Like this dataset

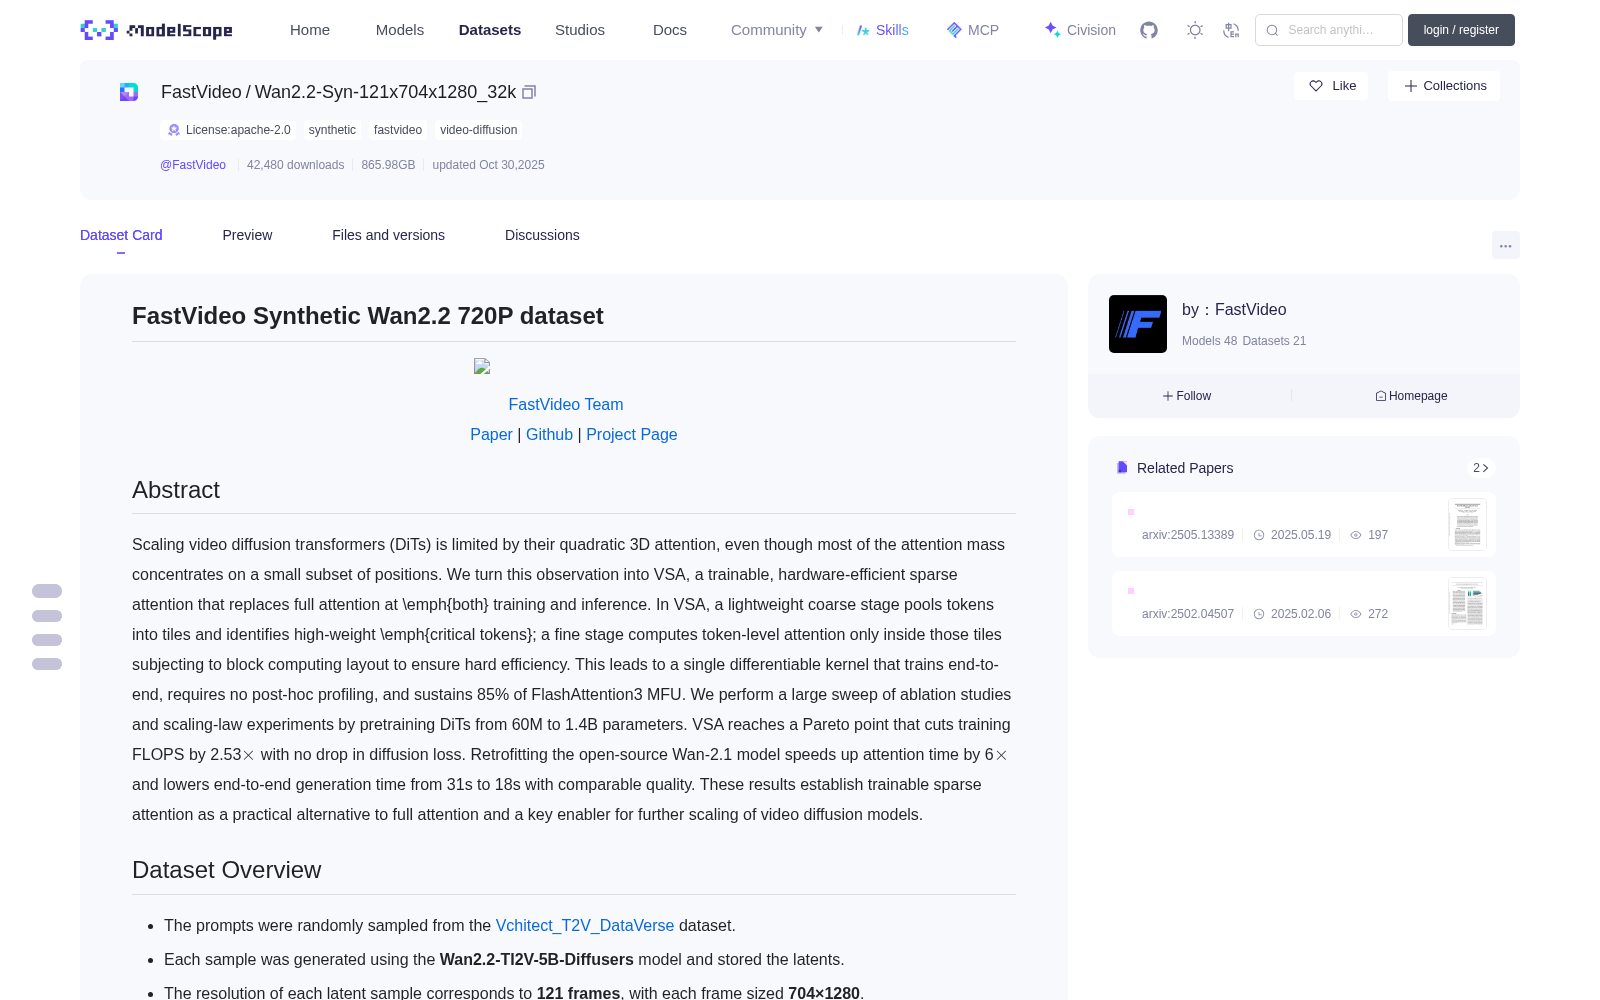tap(1332, 86)
